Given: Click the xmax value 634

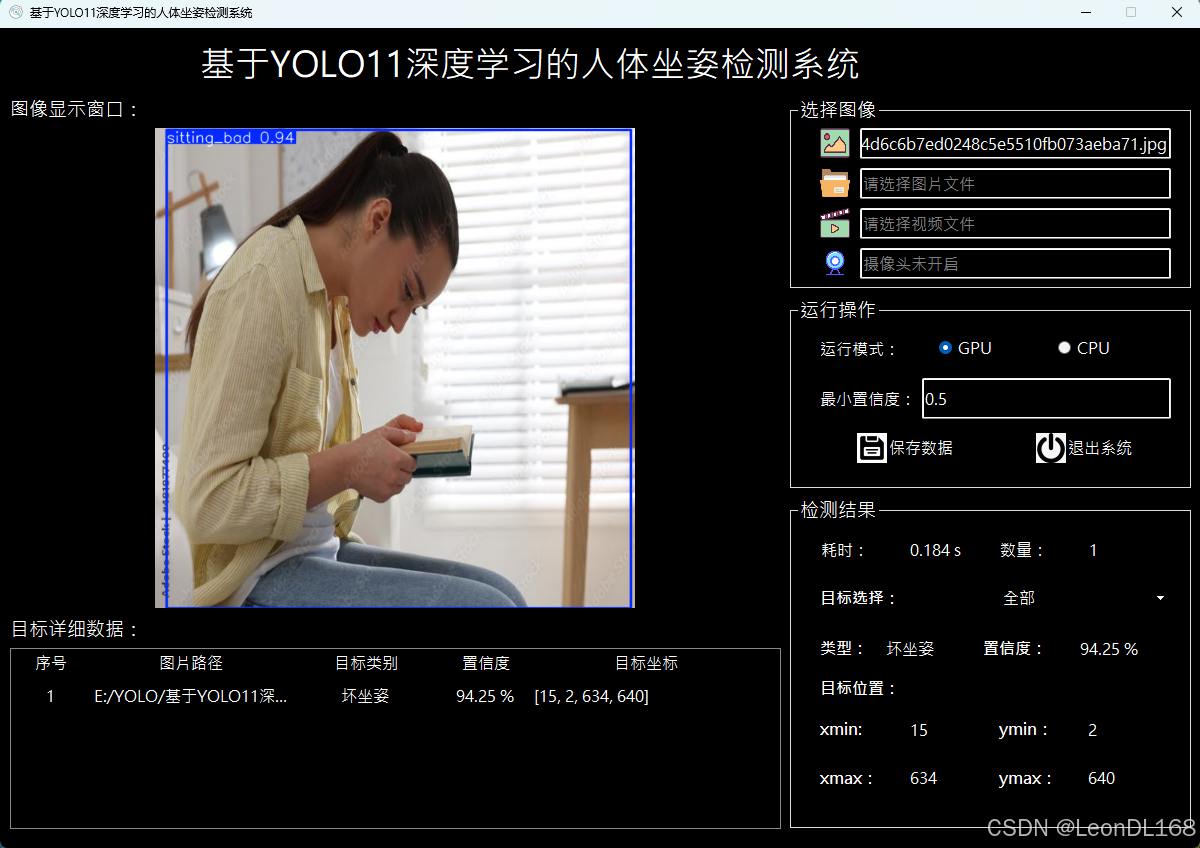Looking at the screenshot, I should pyautogui.click(x=923, y=778).
